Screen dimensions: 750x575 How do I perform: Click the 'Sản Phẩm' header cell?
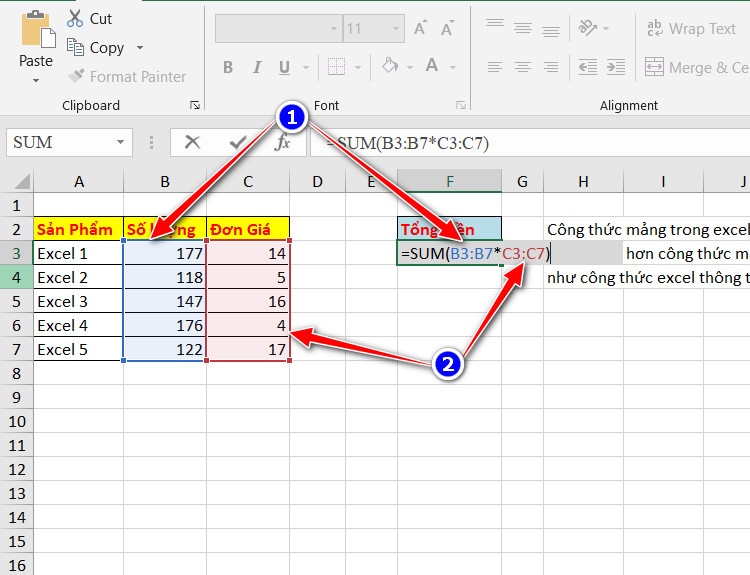tap(79, 229)
